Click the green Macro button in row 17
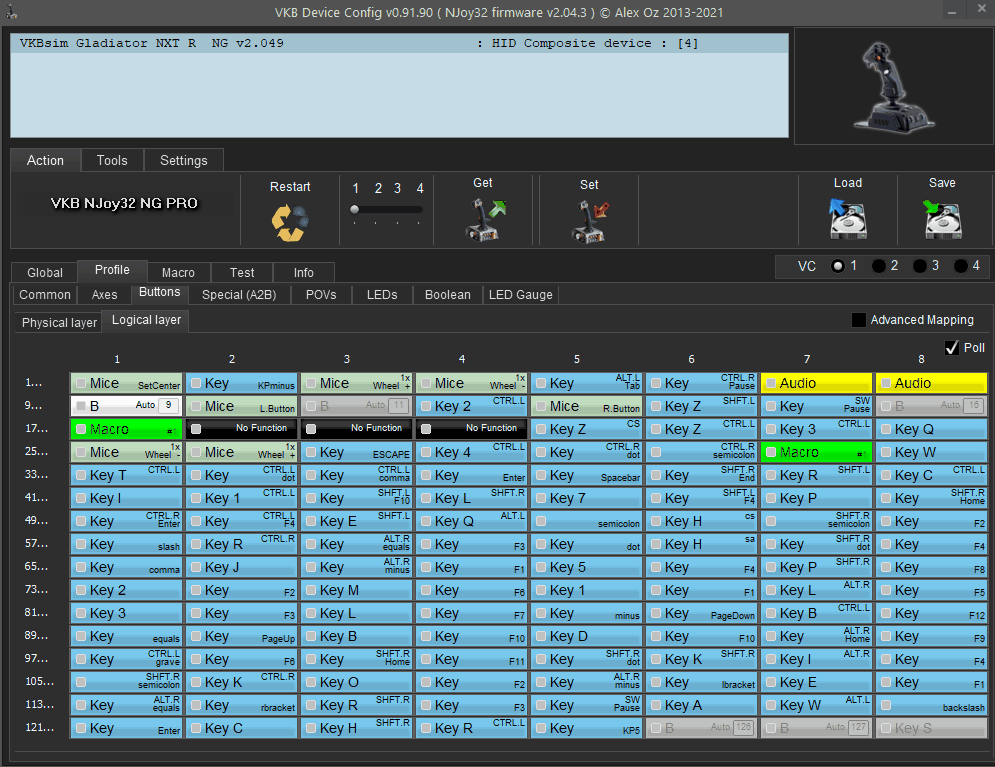This screenshot has width=995, height=767. point(126,429)
